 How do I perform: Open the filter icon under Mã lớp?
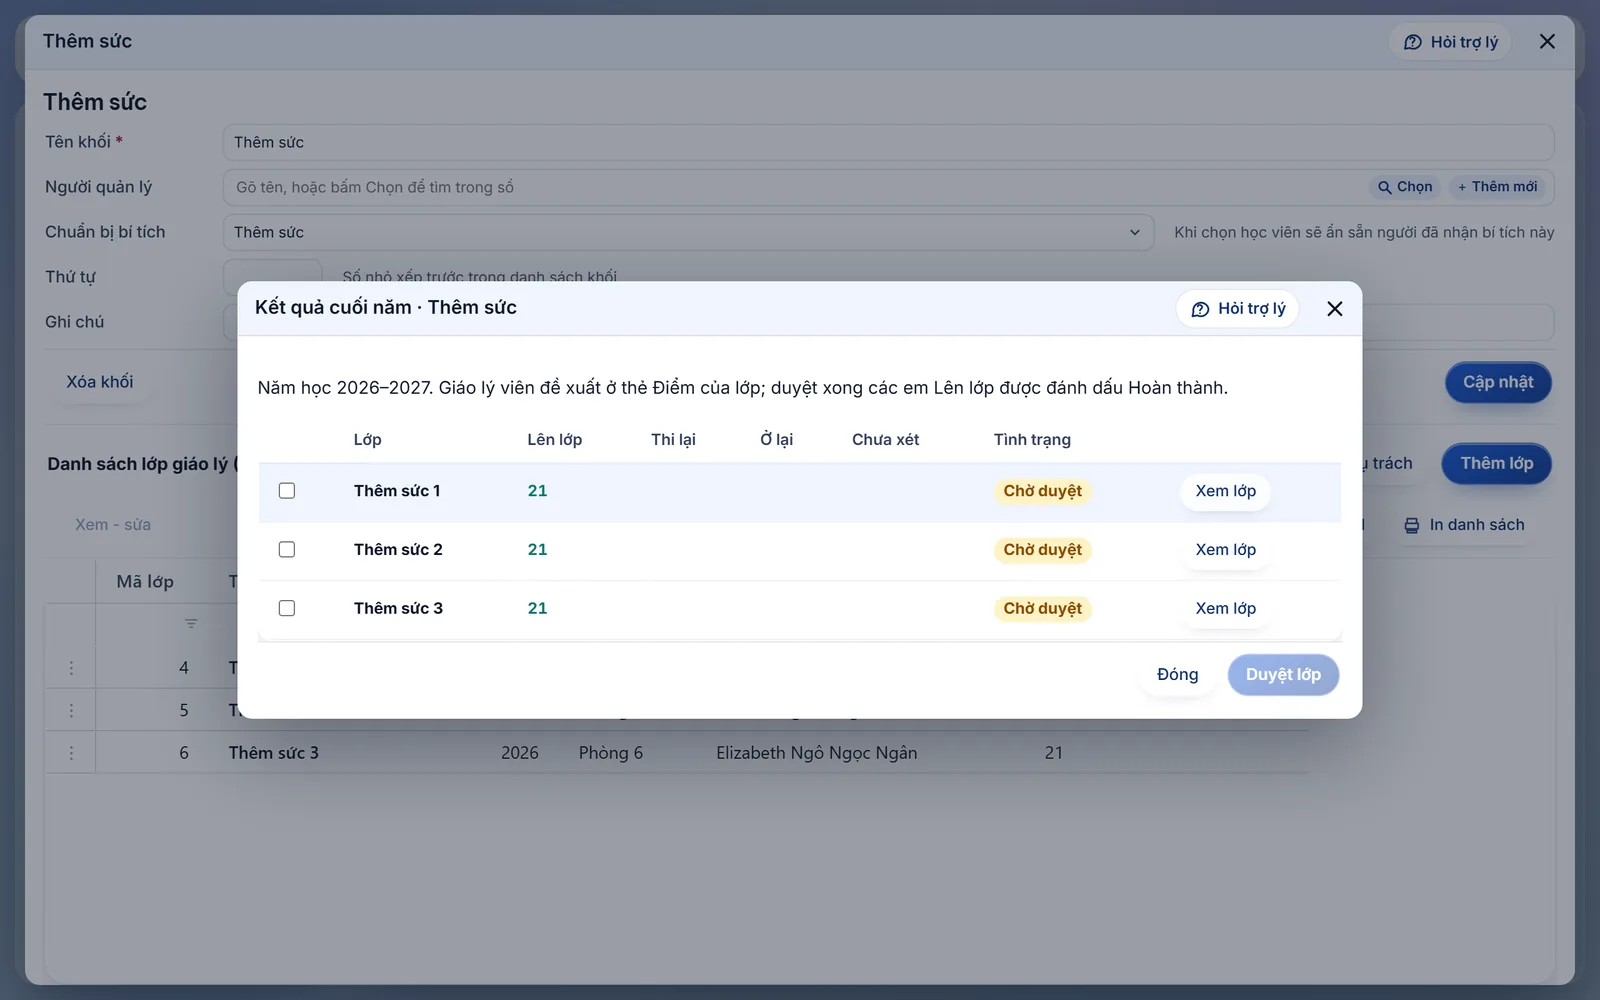tap(191, 624)
